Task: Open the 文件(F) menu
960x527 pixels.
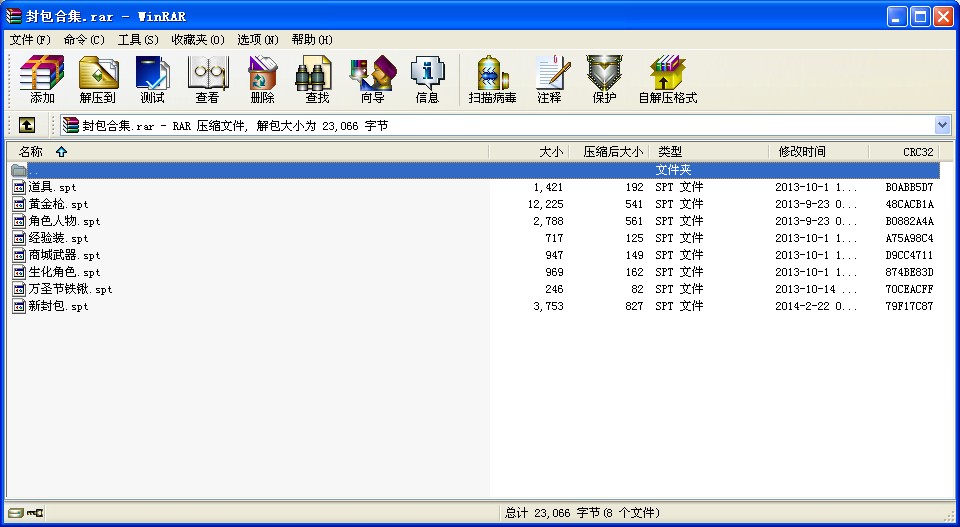Action: click(x=30, y=40)
